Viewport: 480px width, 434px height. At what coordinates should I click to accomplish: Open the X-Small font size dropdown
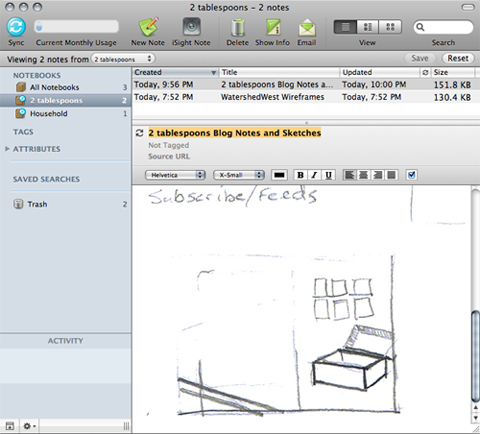(x=239, y=175)
